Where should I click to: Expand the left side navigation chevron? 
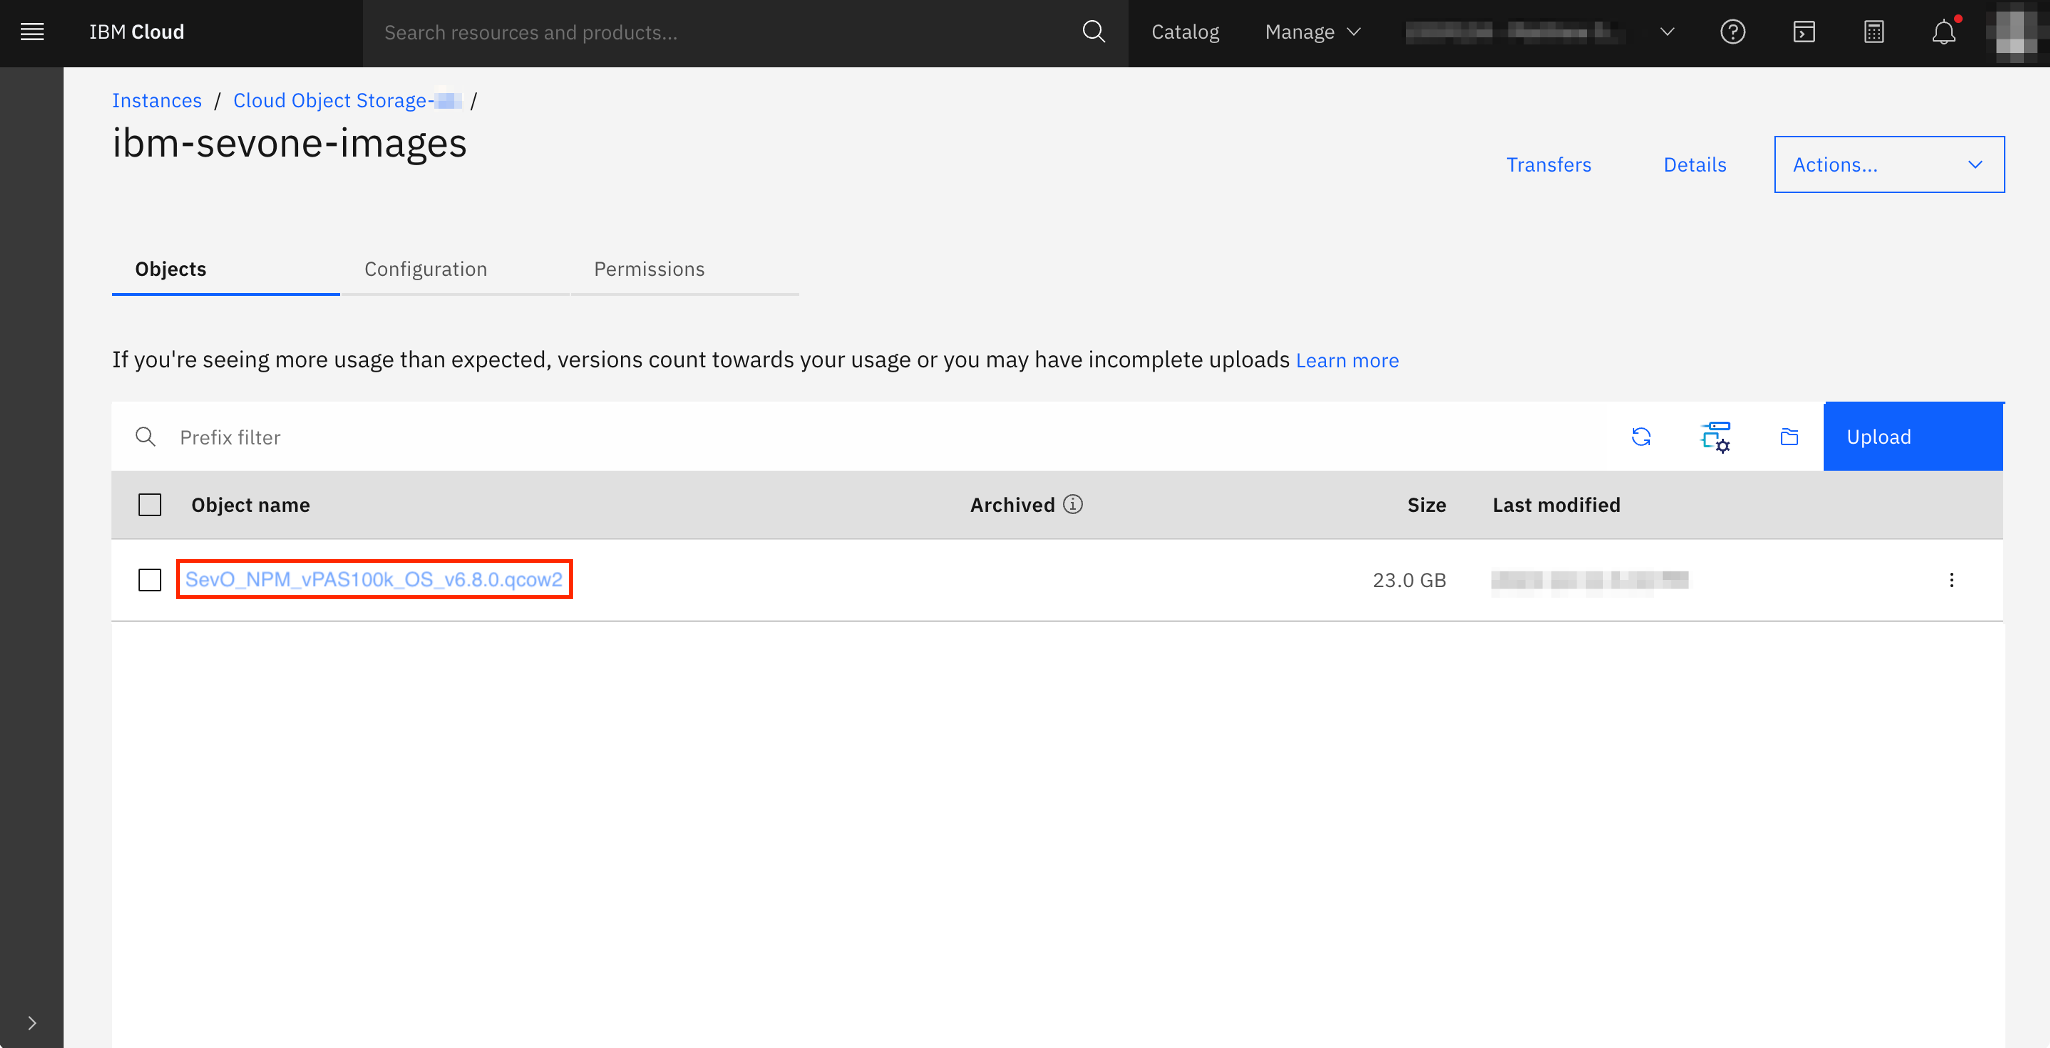32,1023
